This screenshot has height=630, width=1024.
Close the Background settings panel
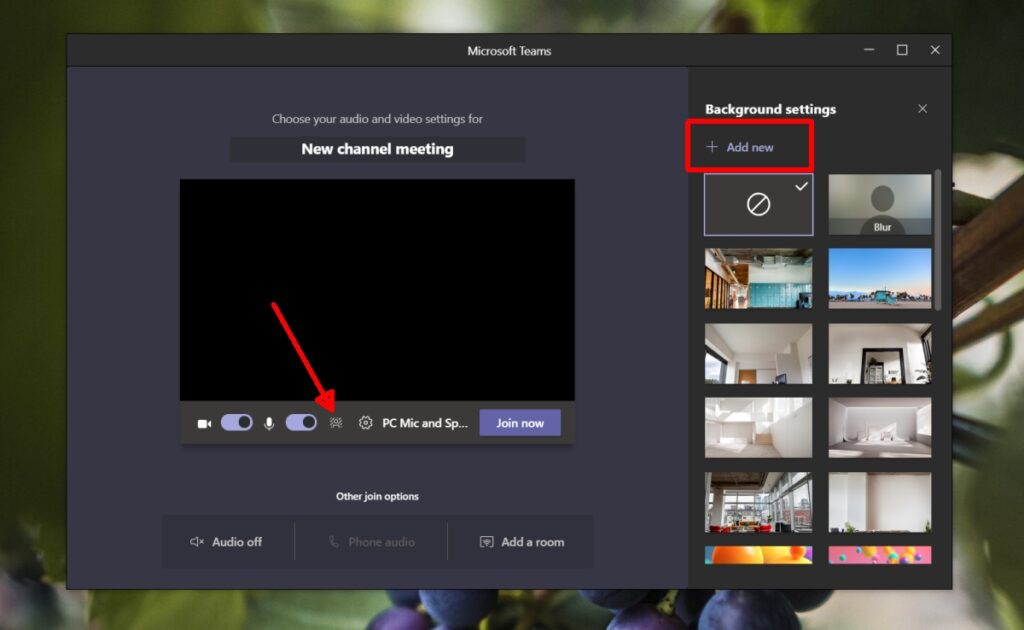tap(922, 108)
